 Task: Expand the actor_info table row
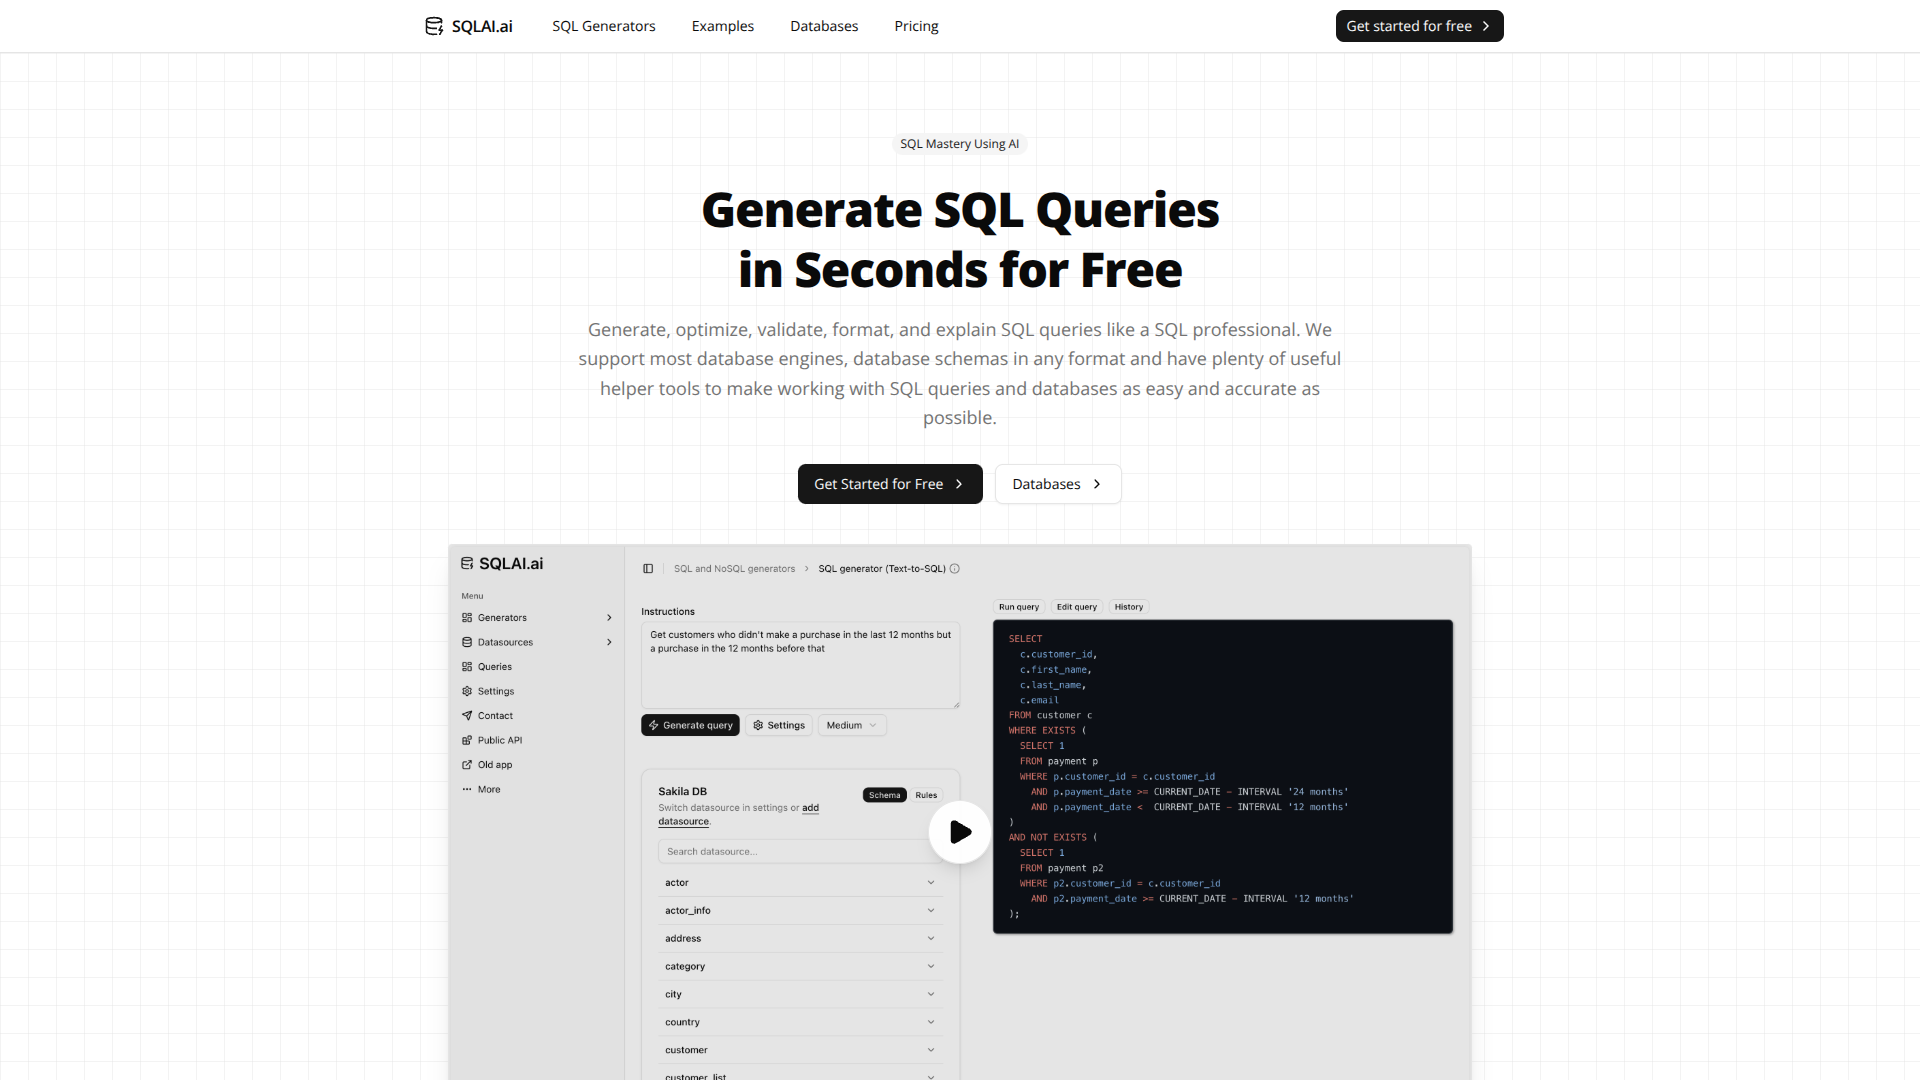pos(800,911)
